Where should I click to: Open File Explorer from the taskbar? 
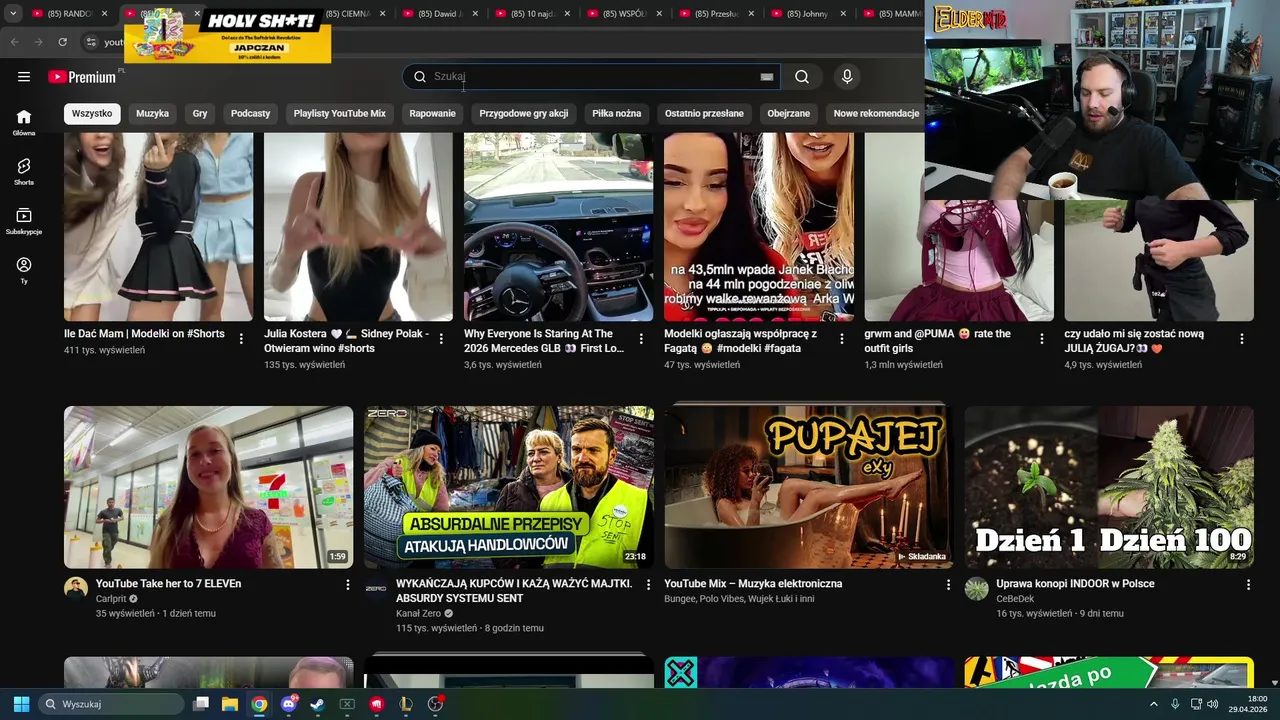coord(230,704)
